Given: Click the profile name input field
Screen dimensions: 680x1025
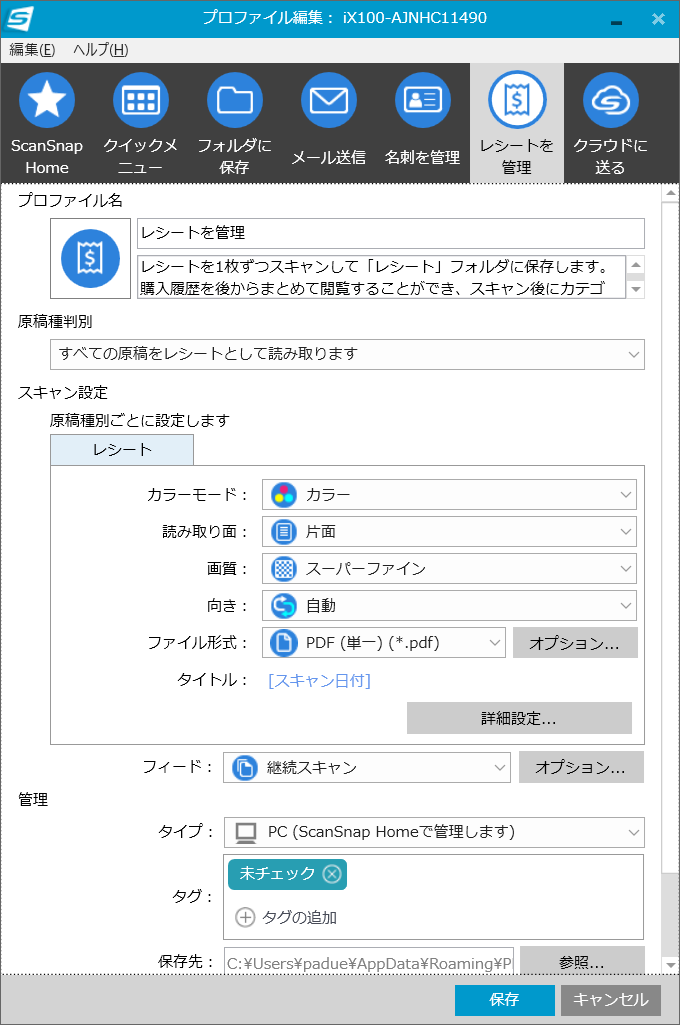Looking at the screenshot, I should 390,233.
